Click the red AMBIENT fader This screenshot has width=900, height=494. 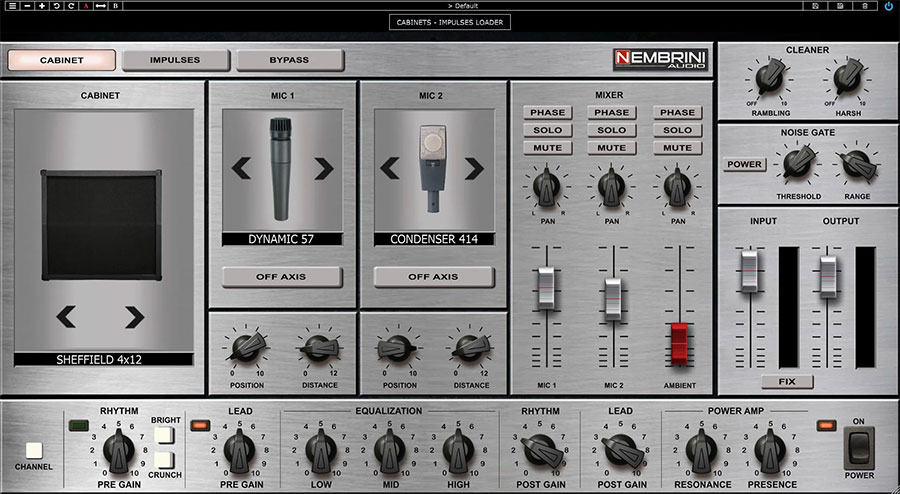pyautogui.click(x=679, y=344)
